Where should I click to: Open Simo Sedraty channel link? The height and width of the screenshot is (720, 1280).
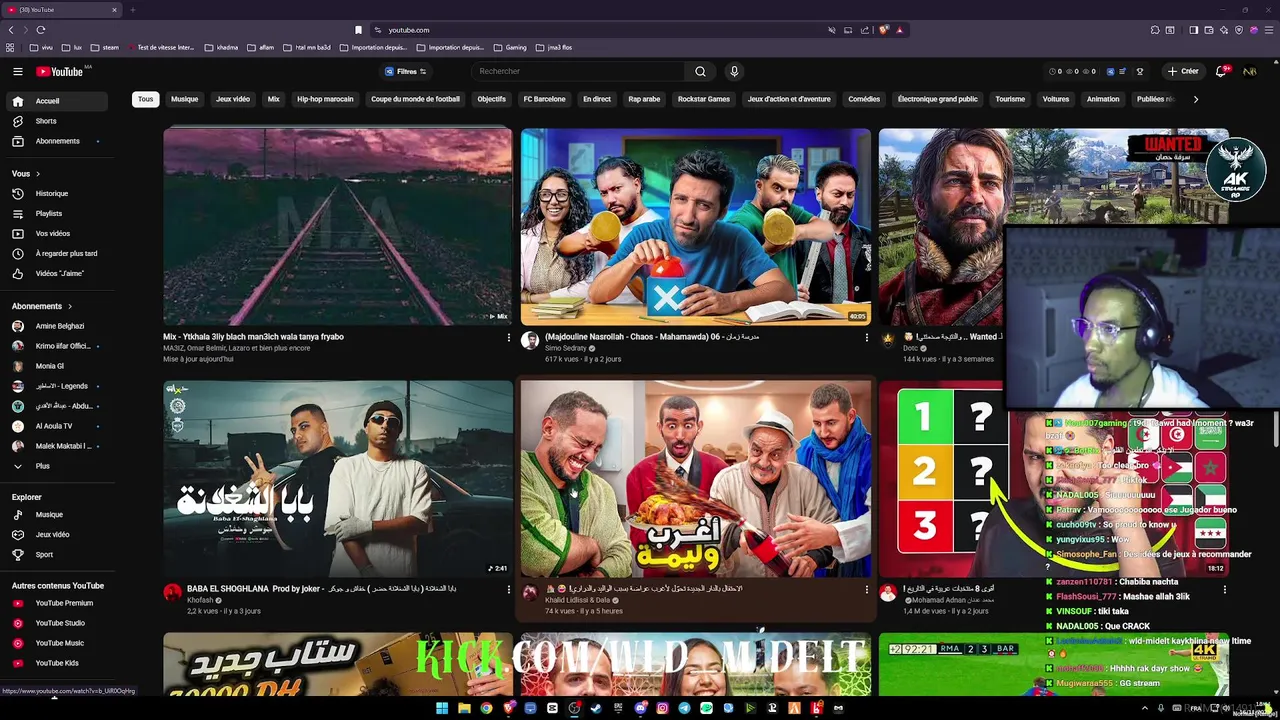[566, 348]
